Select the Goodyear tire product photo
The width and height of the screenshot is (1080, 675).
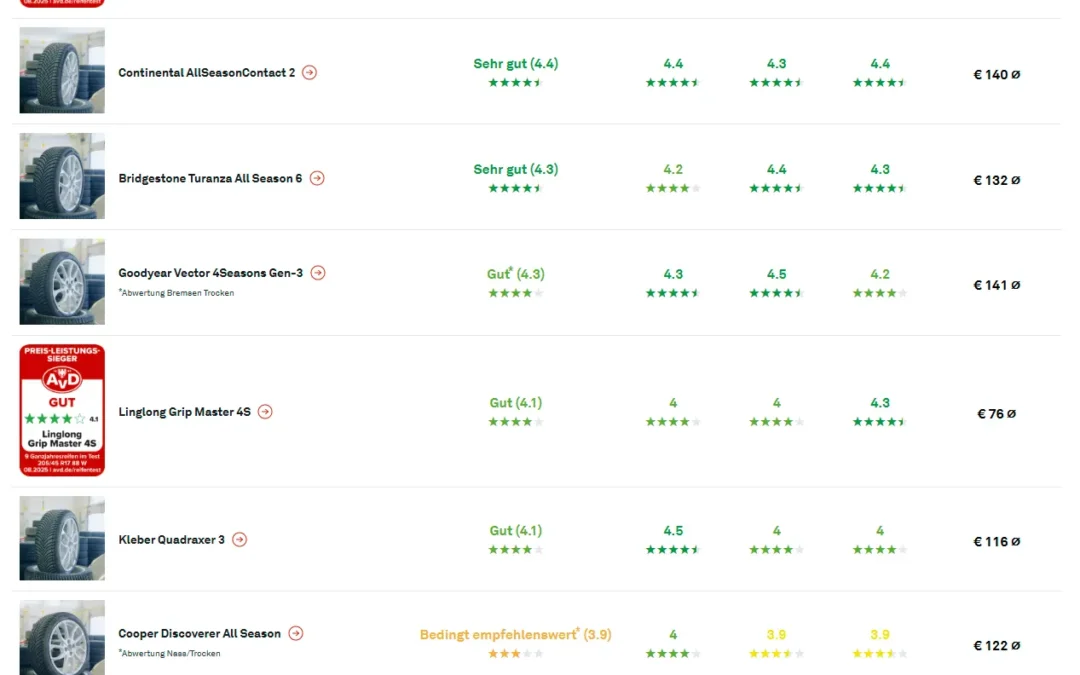[62, 281]
